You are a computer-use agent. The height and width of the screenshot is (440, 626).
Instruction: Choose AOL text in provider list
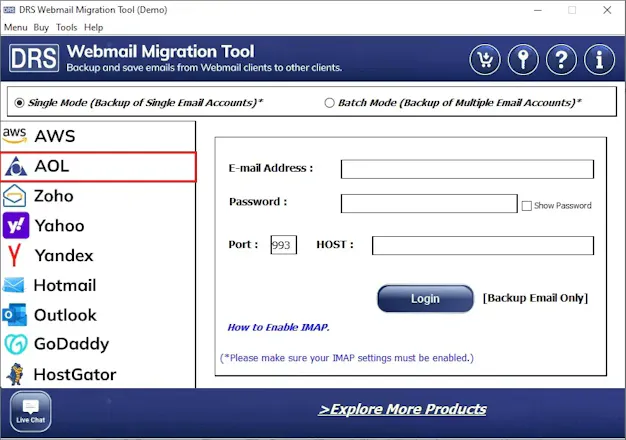tap(52, 166)
